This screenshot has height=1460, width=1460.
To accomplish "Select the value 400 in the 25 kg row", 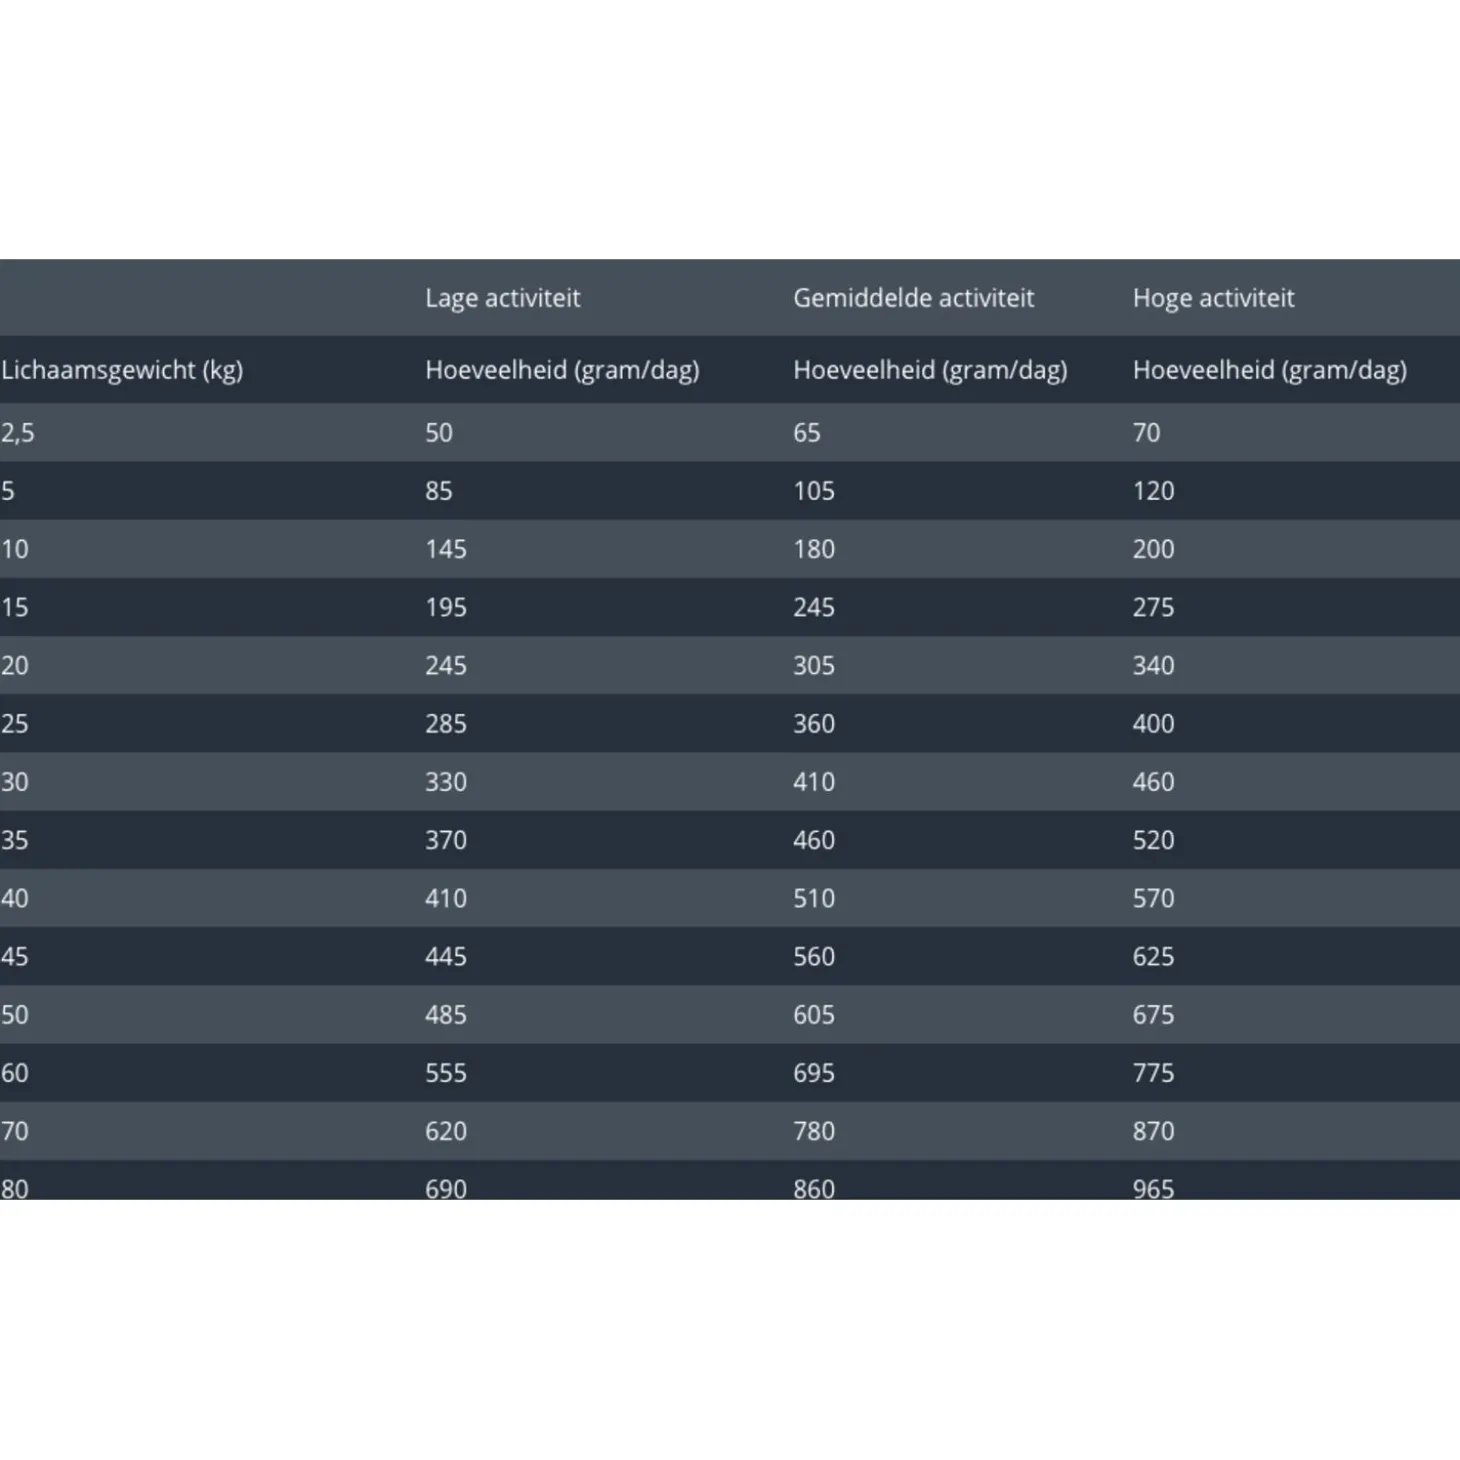I will pos(1153,723).
